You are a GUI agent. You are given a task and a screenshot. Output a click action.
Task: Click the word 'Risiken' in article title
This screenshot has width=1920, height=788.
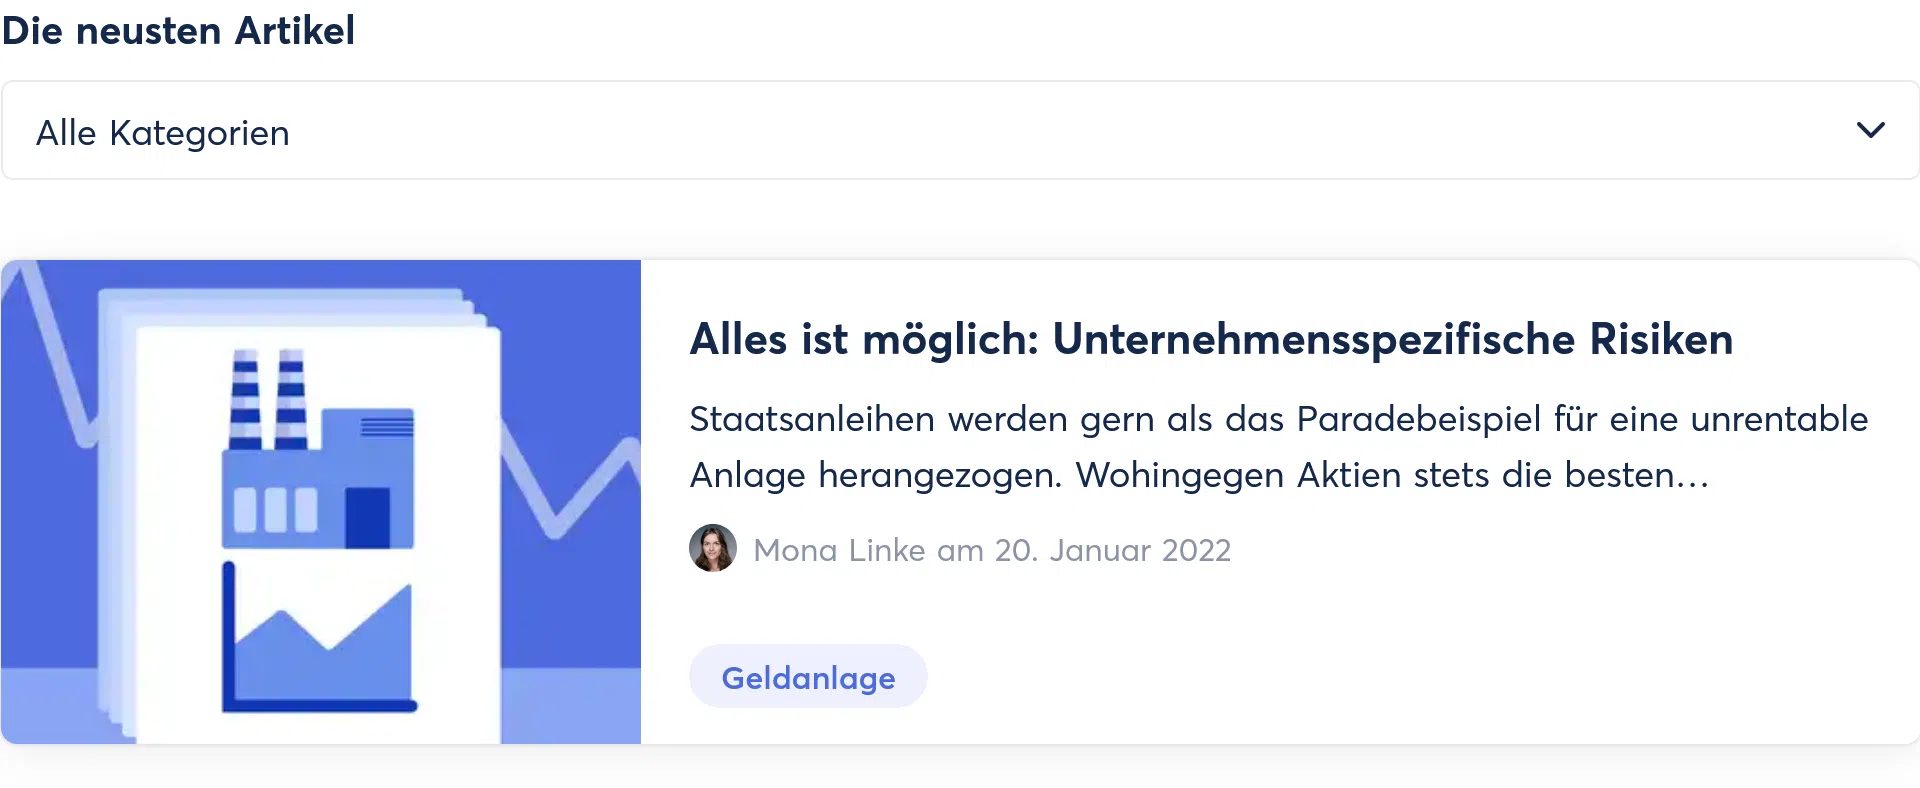1661,339
